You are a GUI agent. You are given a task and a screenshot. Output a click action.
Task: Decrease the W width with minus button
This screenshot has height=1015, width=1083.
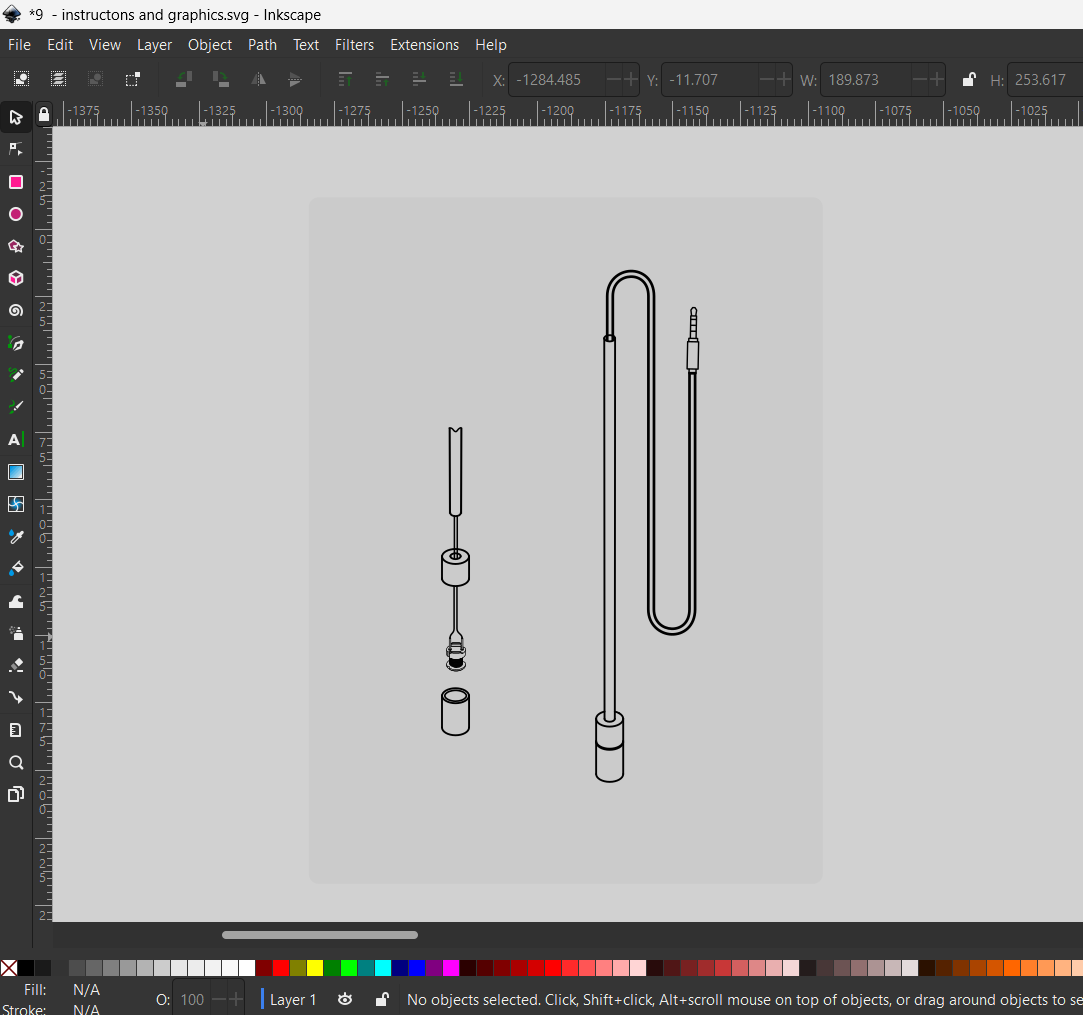[920, 80]
